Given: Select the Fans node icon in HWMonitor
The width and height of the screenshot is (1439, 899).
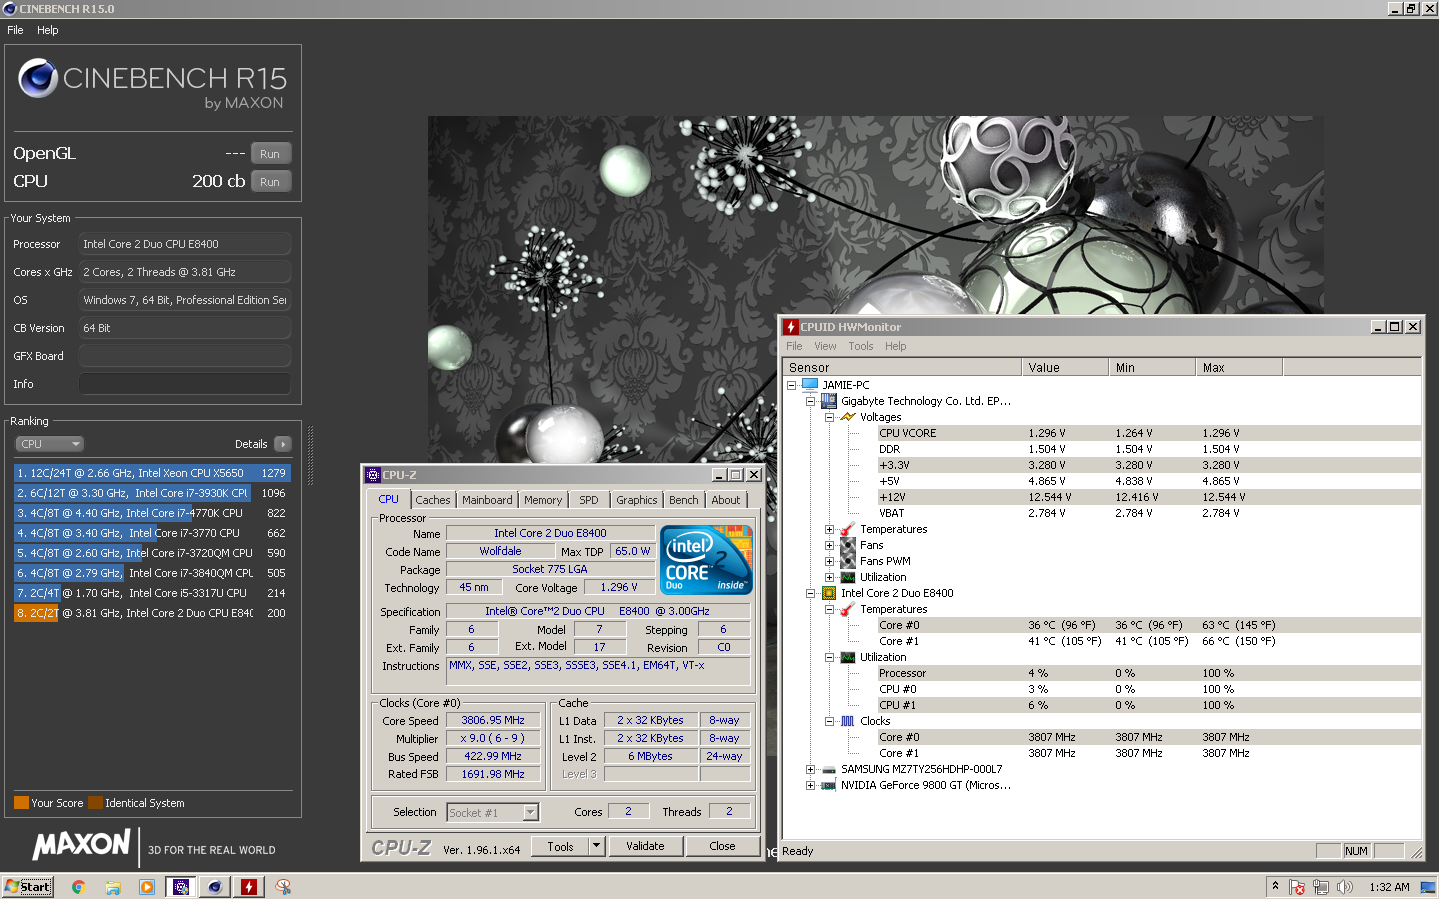Looking at the screenshot, I should [x=848, y=545].
